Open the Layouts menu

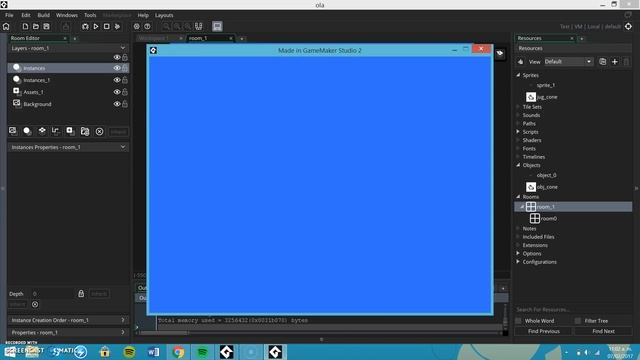[164, 15]
